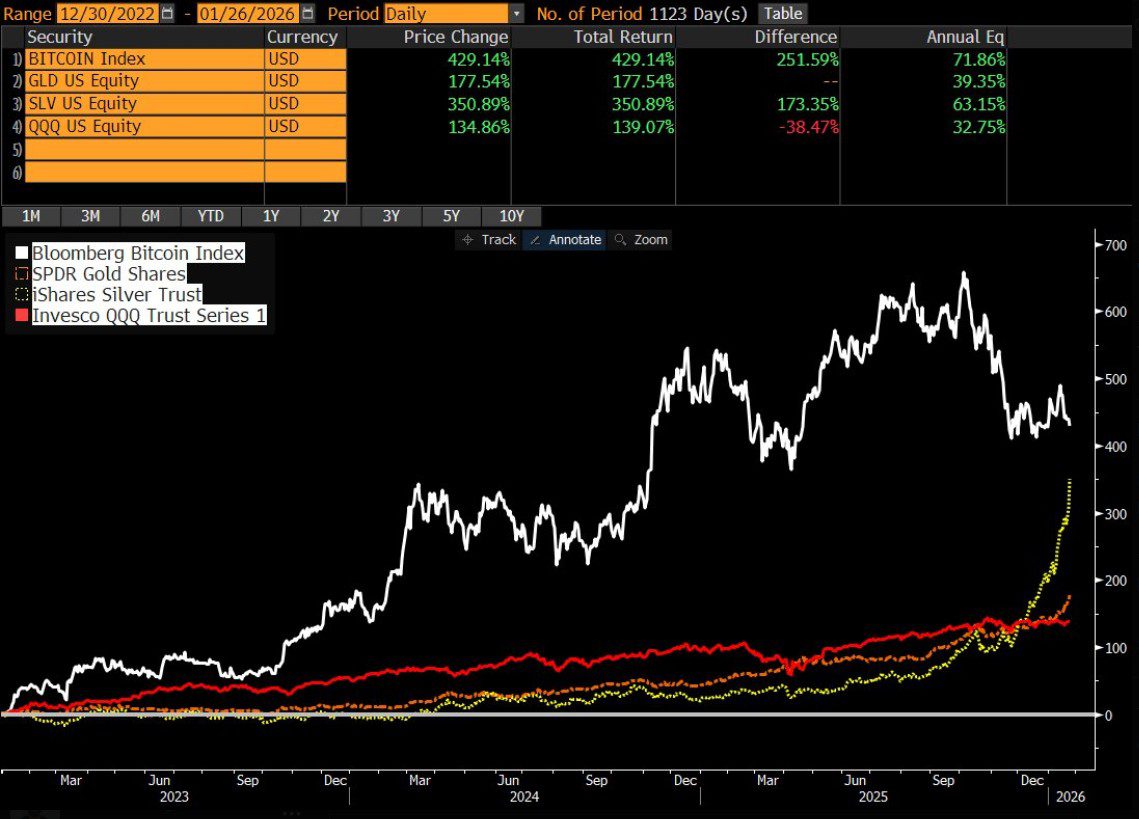Select the 1Y range tab

(271, 216)
